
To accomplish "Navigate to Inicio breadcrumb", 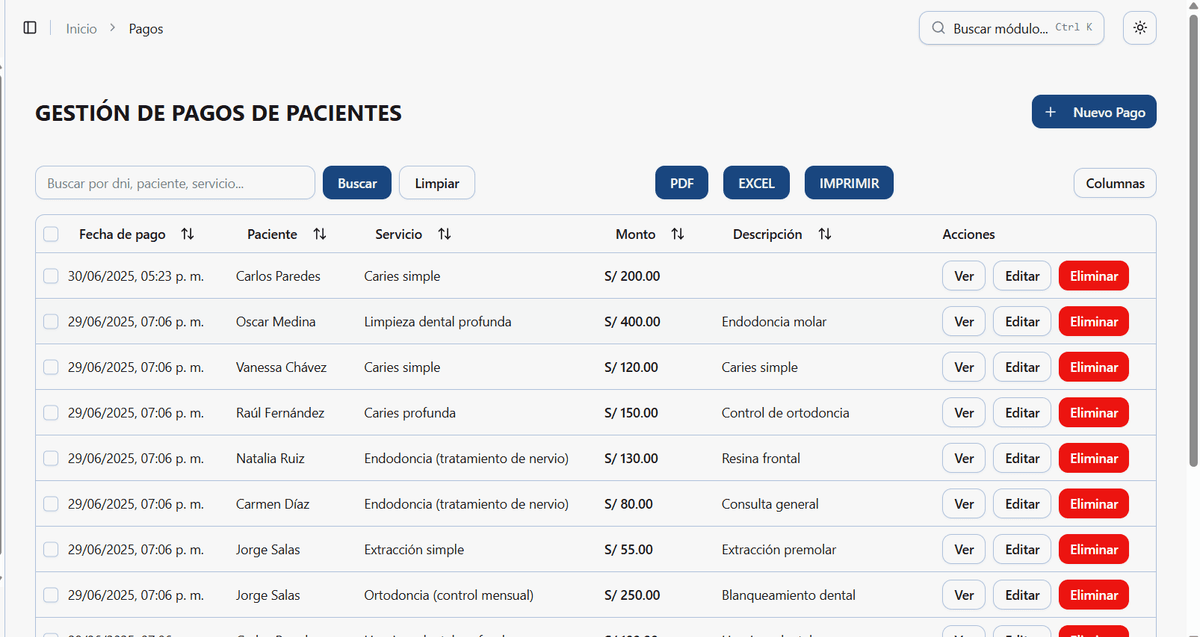I will [81, 28].
